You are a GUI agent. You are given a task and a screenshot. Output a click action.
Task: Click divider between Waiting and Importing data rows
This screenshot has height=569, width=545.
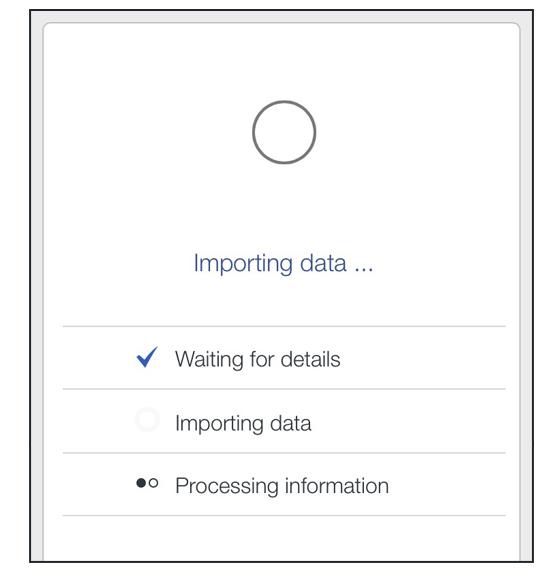tap(284, 389)
